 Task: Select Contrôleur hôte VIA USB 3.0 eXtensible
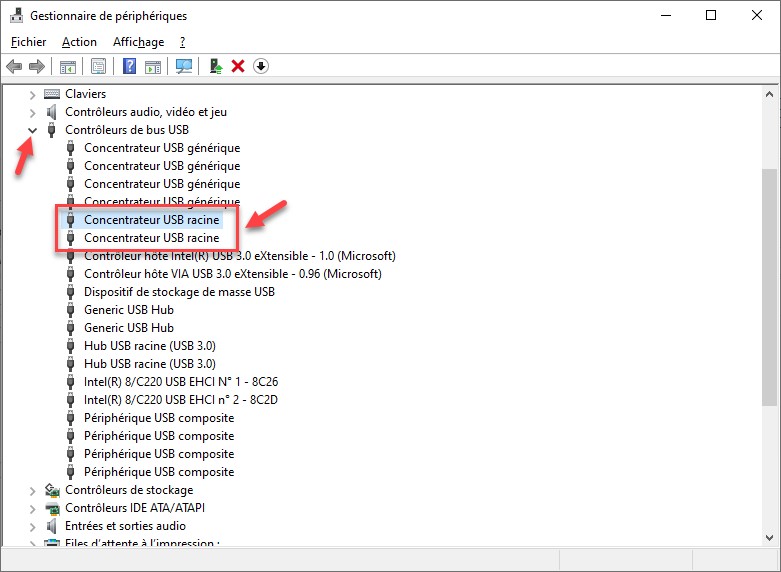232,274
